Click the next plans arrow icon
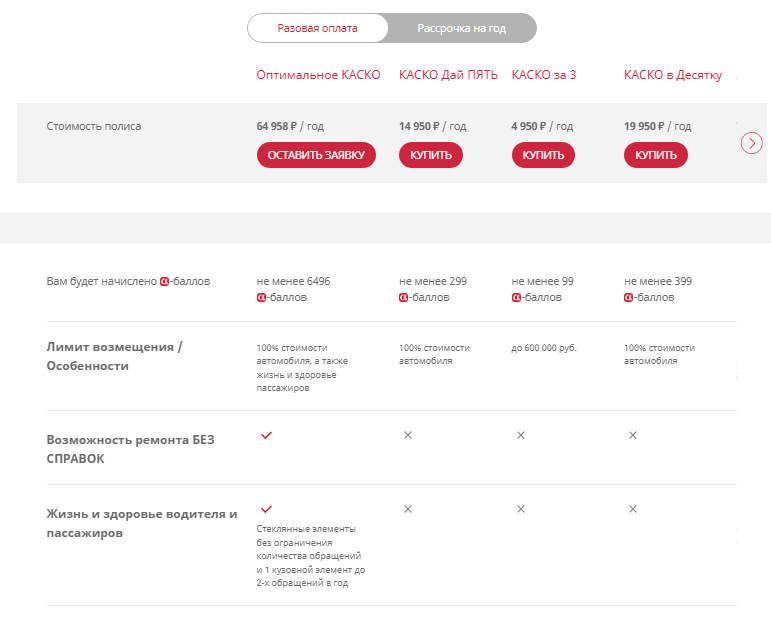Viewport: 771px width, 620px height. [x=752, y=143]
